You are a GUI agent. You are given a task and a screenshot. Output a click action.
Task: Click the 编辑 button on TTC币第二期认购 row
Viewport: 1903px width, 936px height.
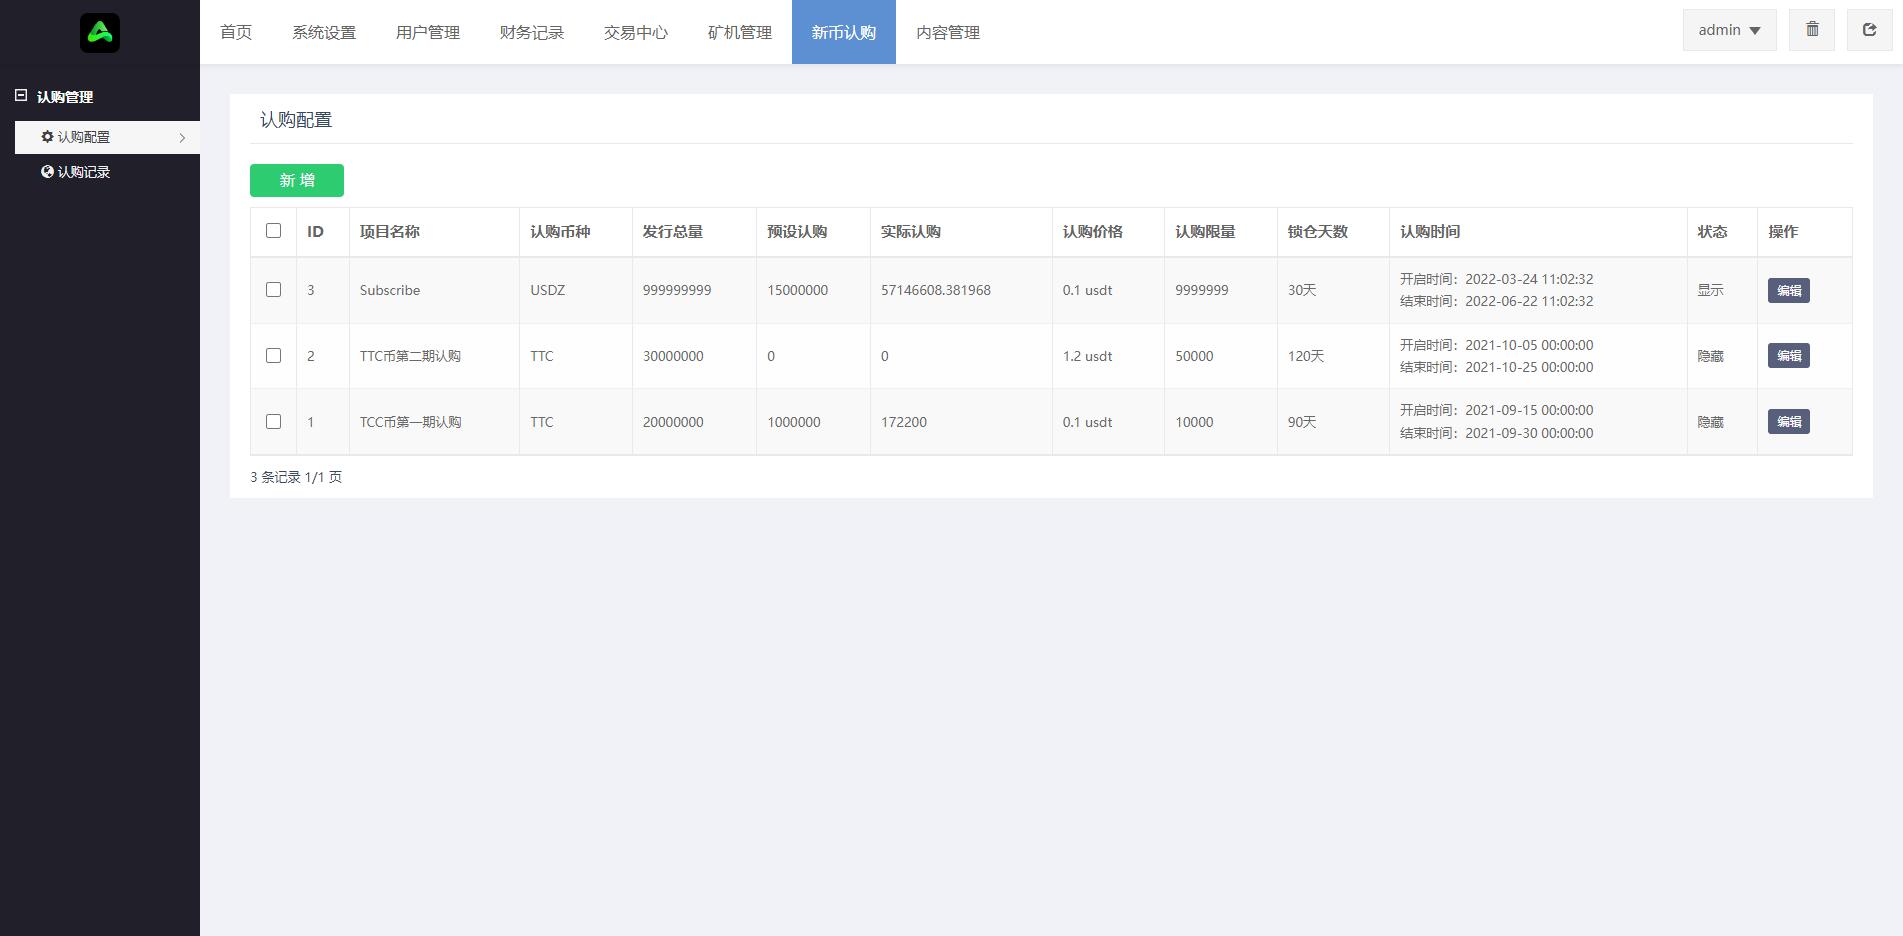point(1788,355)
